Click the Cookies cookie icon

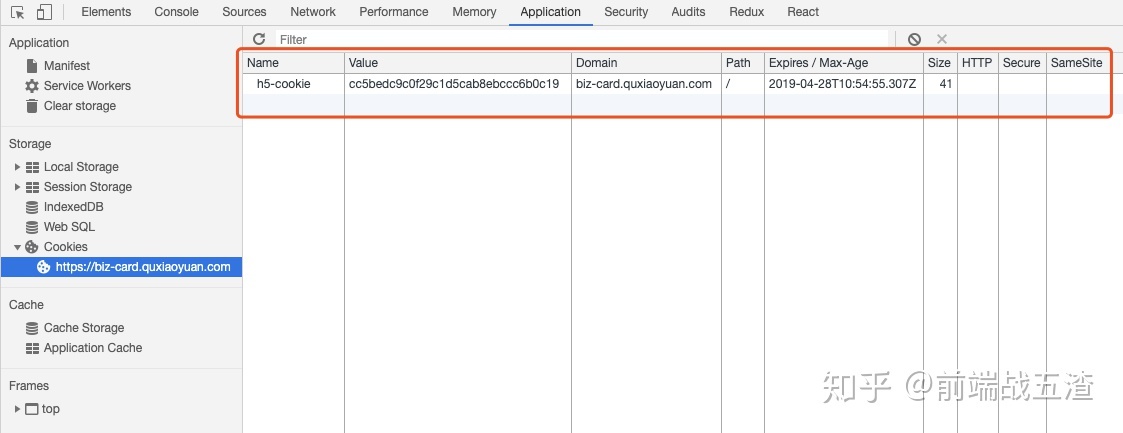[32, 247]
